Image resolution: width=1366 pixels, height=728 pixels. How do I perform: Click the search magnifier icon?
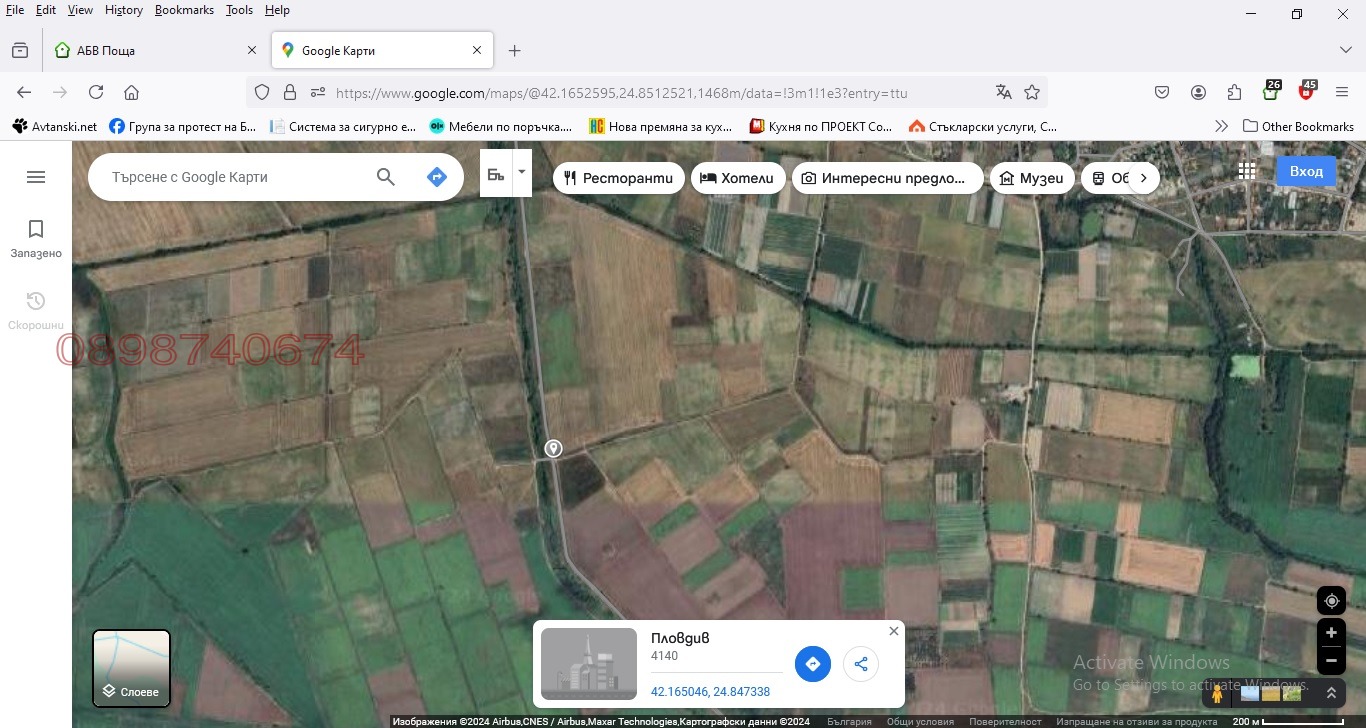click(x=386, y=177)
